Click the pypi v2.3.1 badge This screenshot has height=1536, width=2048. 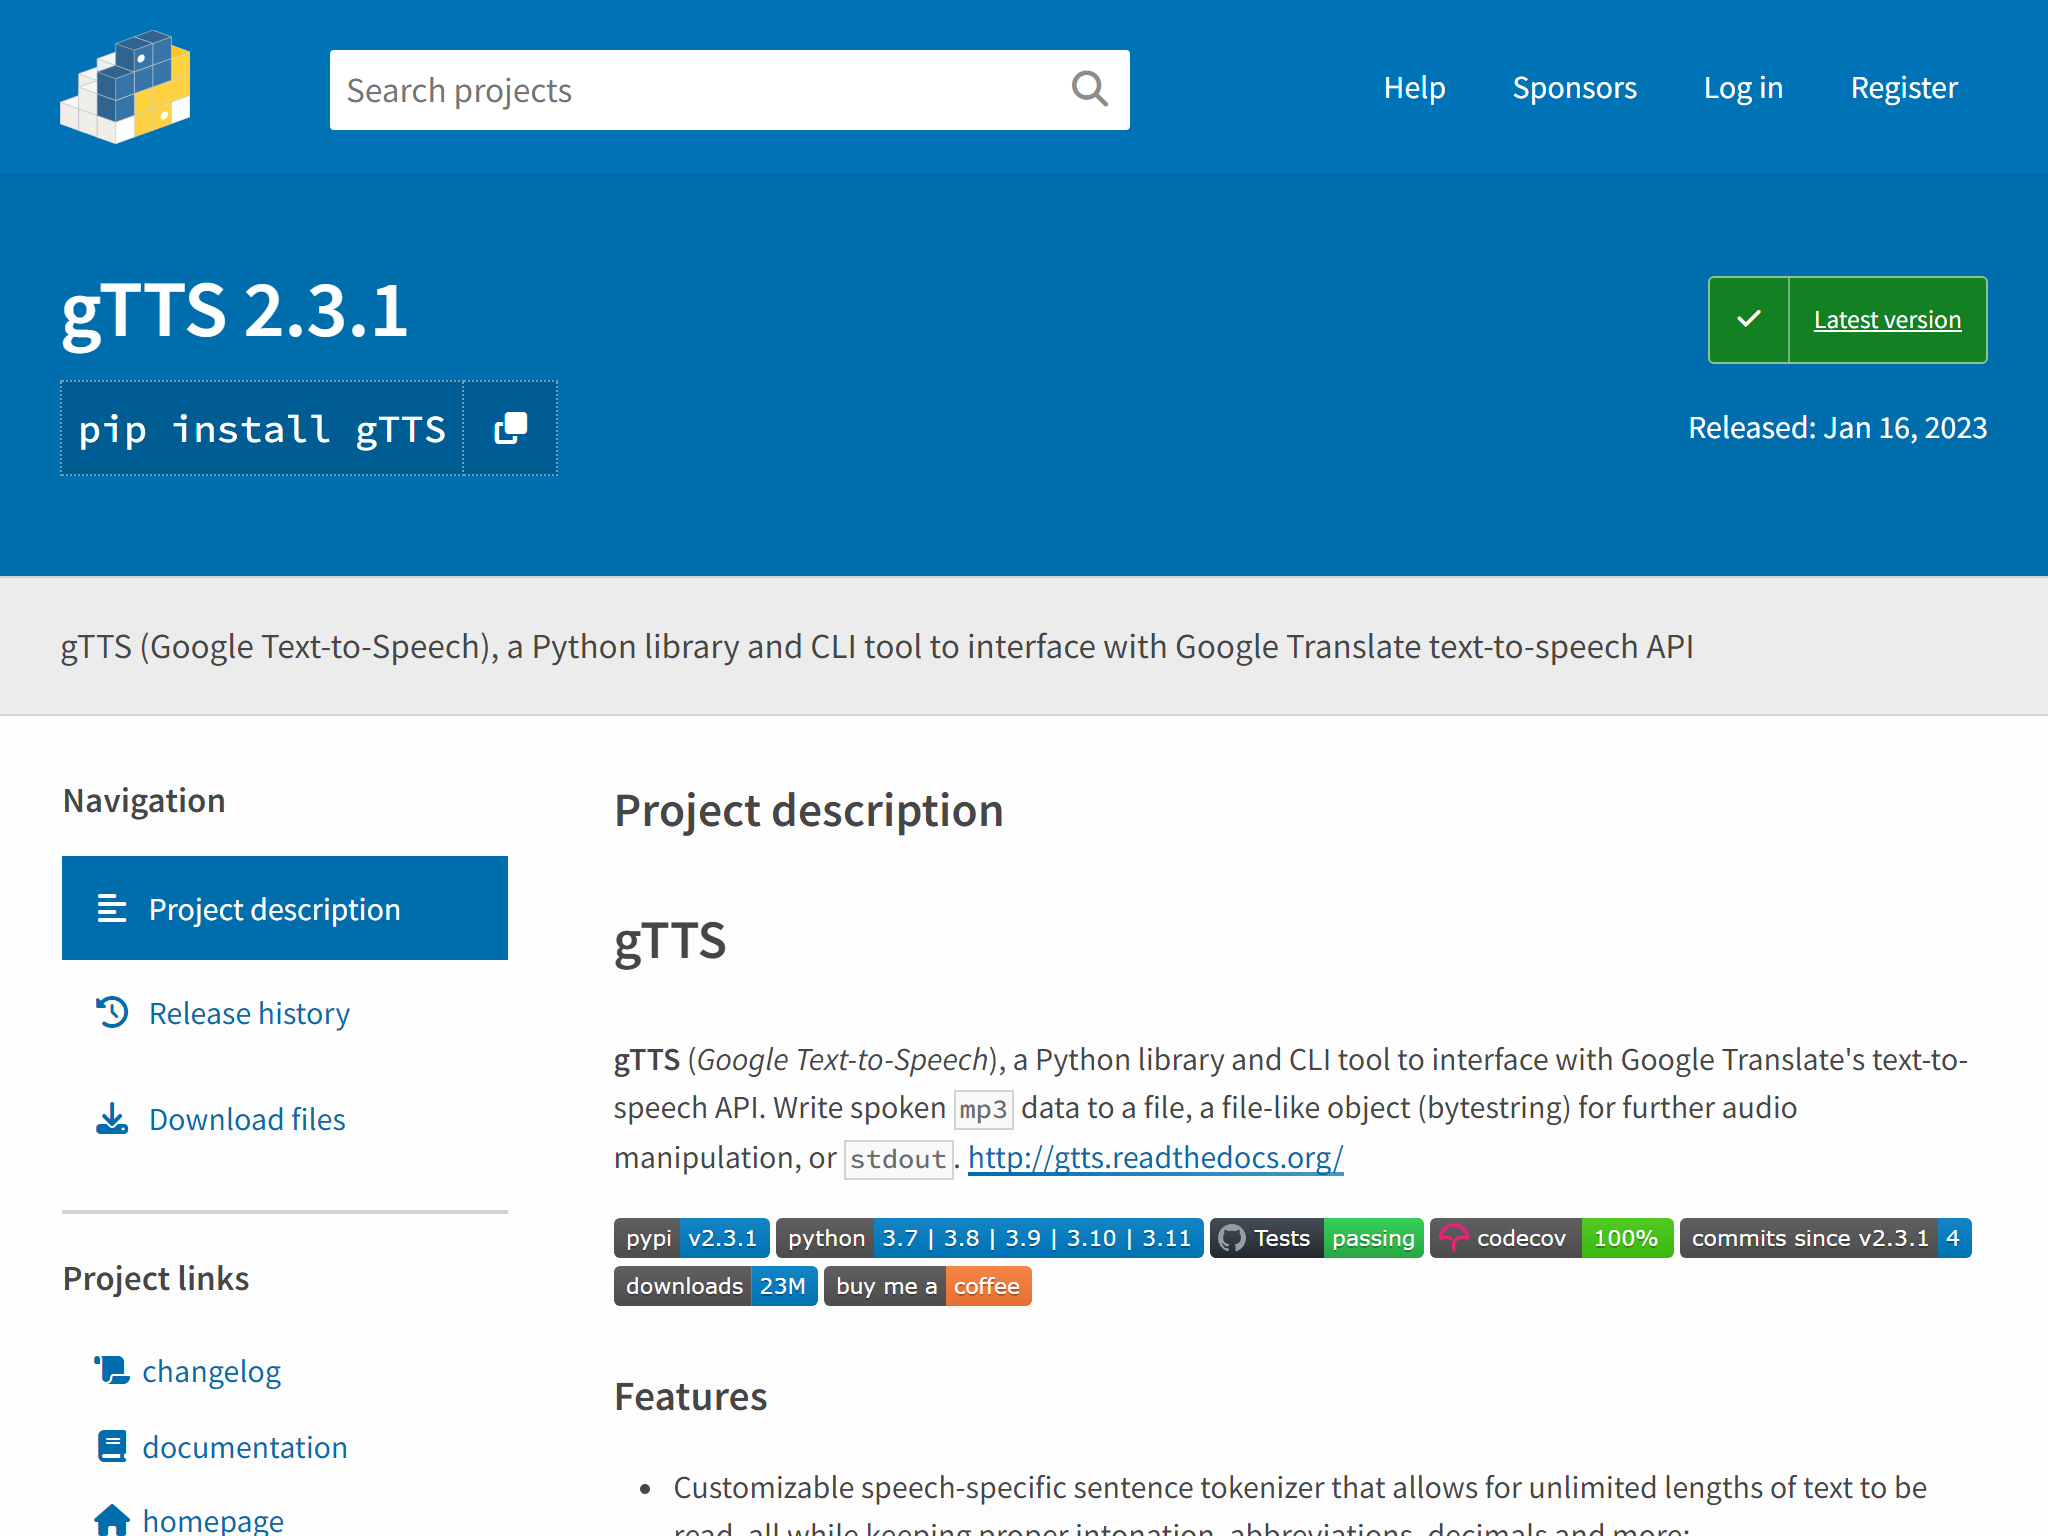coord(692,1238)
